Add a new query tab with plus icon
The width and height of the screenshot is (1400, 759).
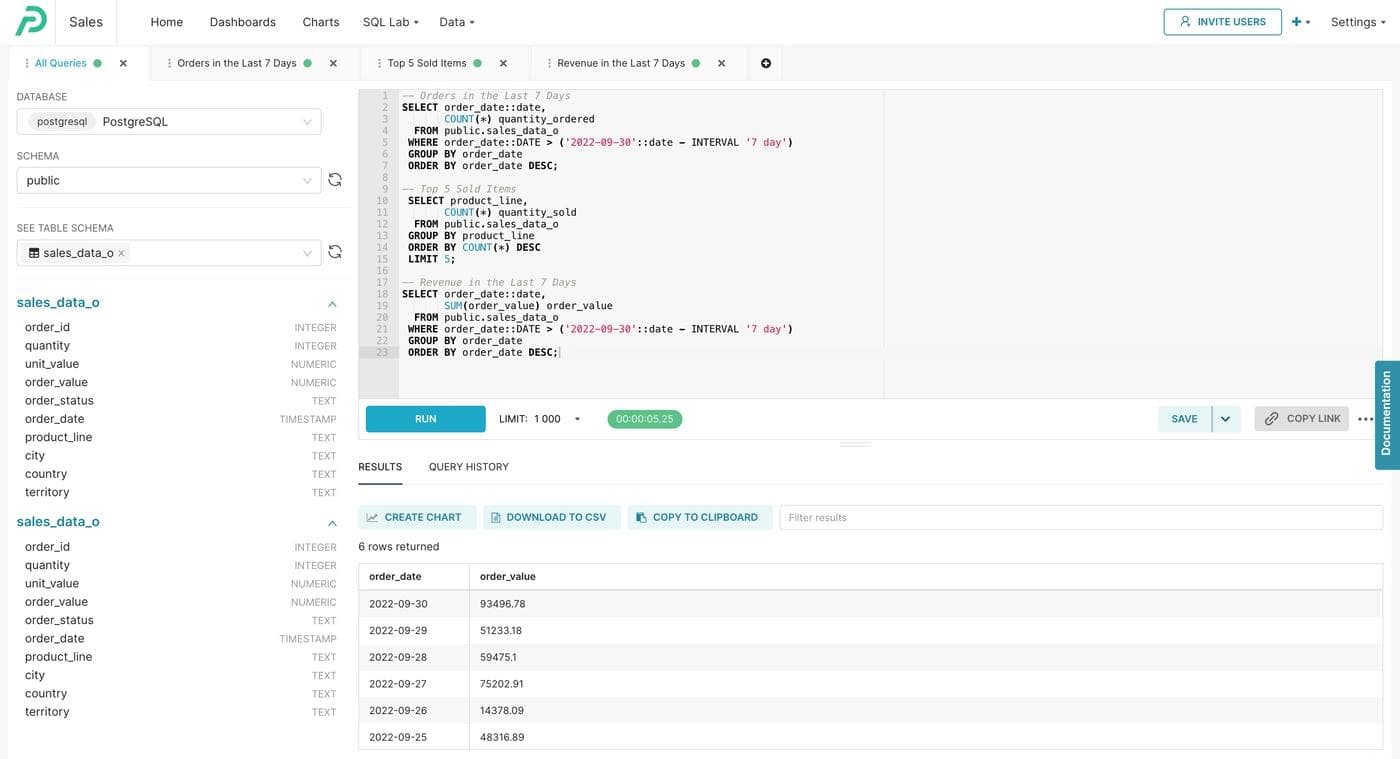[x=766, y=63]
